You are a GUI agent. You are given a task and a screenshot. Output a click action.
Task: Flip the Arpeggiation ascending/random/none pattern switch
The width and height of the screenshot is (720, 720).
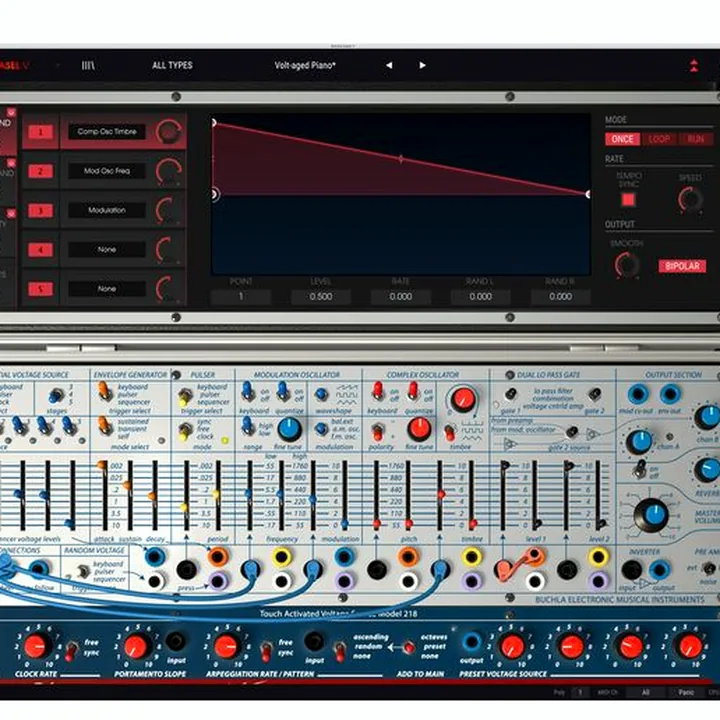pos(340,650)
